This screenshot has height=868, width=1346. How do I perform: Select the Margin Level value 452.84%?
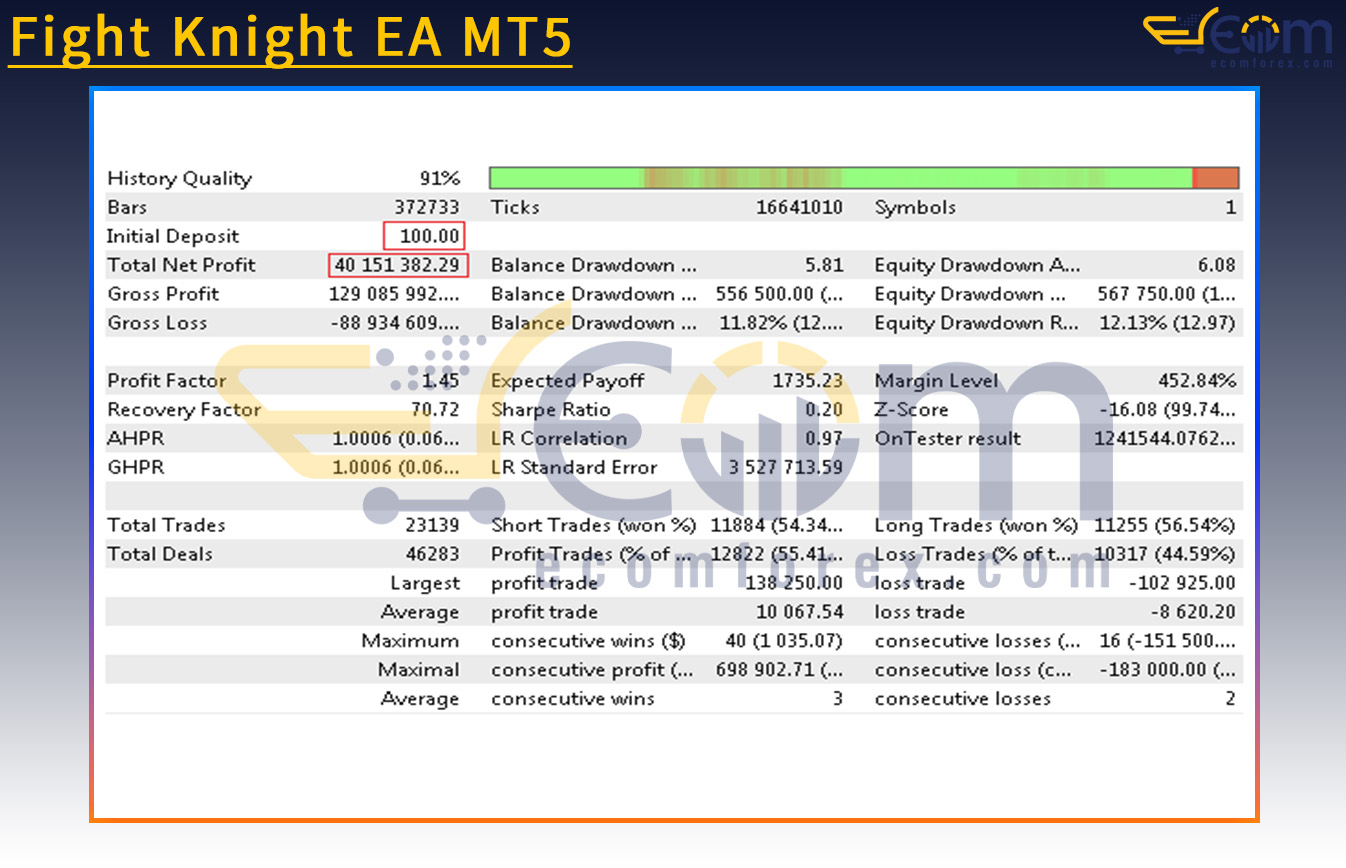point(1197,382)
